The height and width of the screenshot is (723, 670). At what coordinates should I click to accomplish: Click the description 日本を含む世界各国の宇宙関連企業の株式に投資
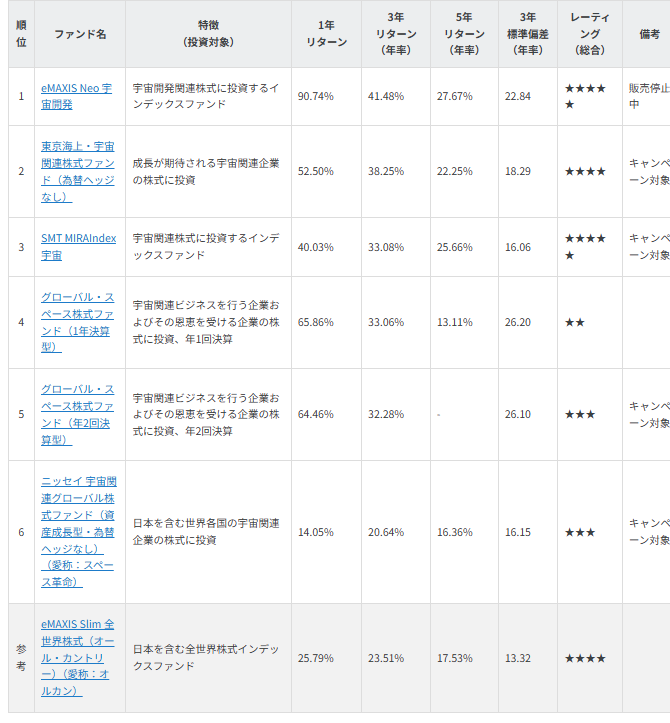206,532
